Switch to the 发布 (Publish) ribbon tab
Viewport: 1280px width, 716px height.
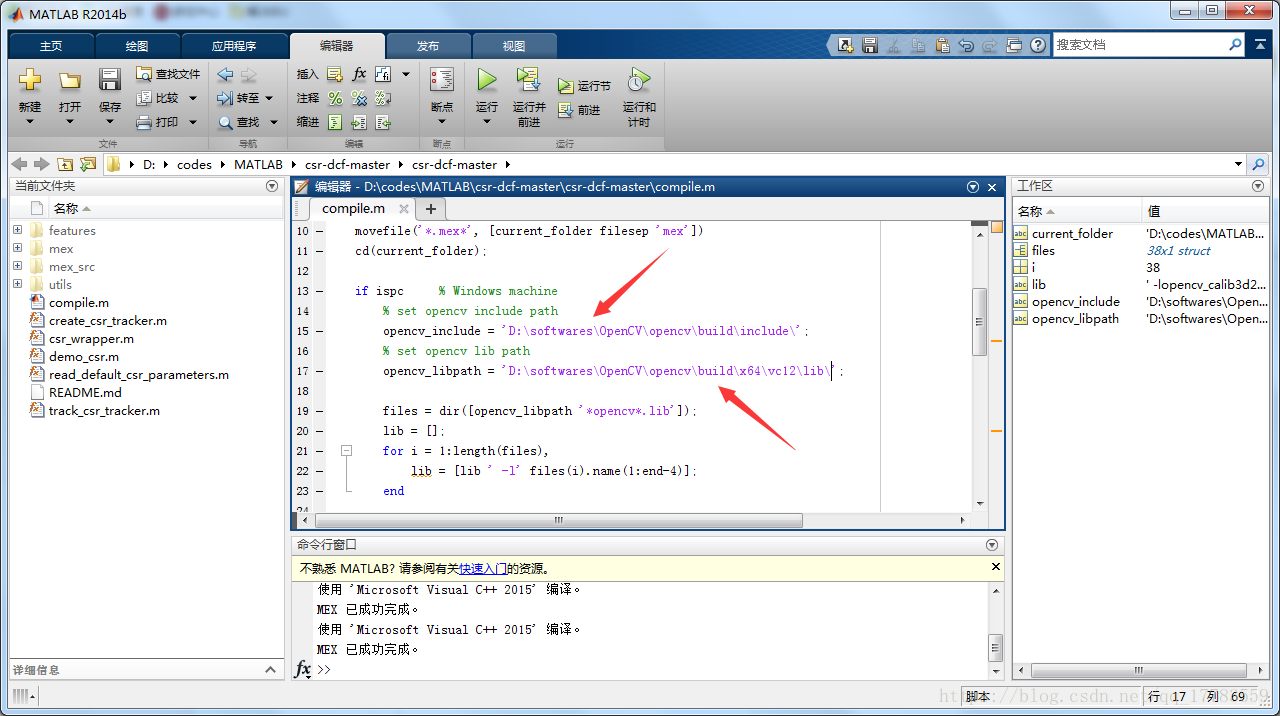[x=428, y=46]
